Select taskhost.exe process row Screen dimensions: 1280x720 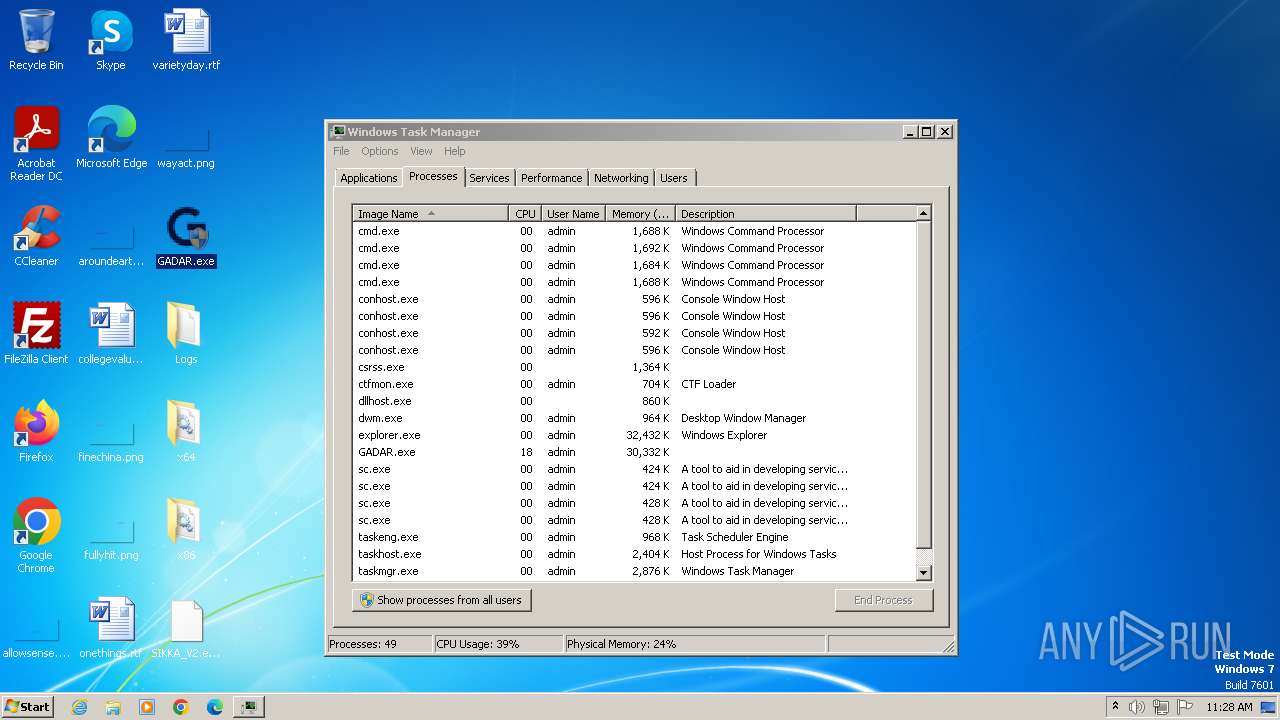(634, 554)
